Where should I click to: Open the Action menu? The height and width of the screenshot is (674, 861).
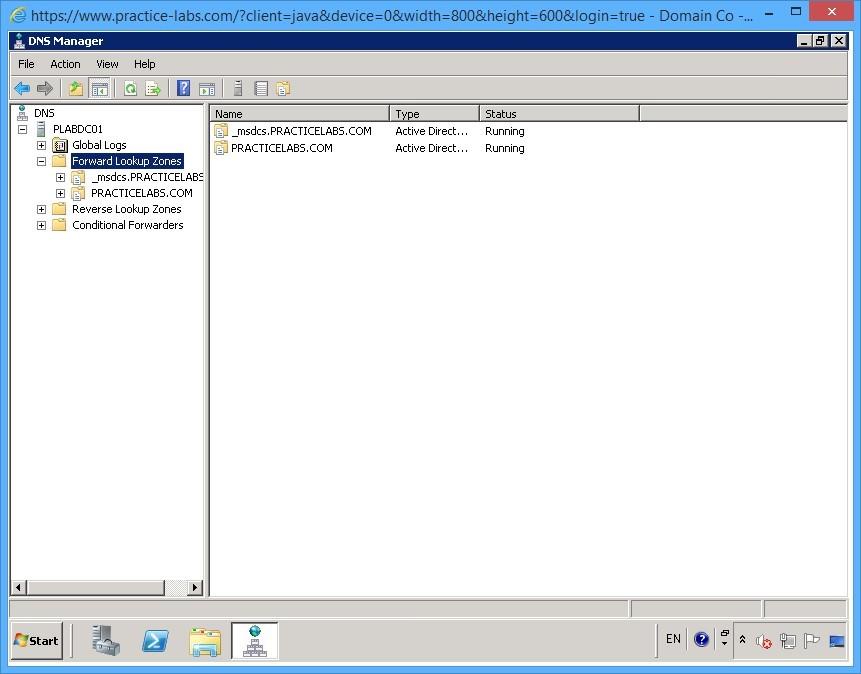[x=65, y=63]
